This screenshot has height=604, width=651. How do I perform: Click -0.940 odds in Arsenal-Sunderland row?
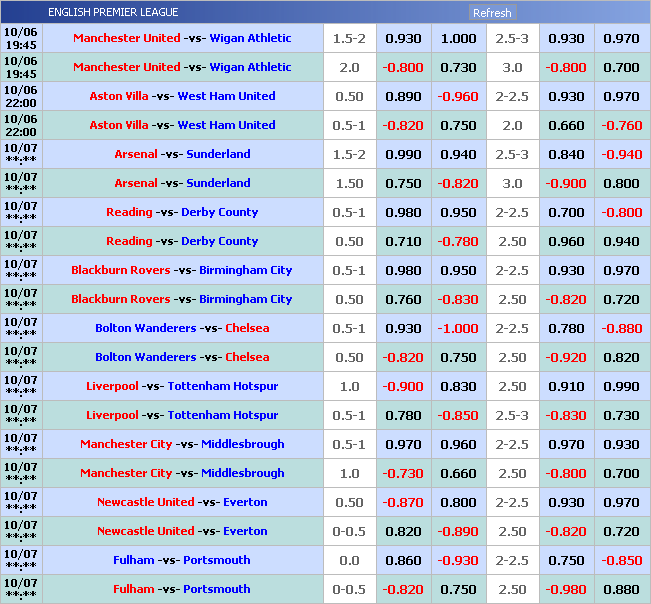point(621,154)
